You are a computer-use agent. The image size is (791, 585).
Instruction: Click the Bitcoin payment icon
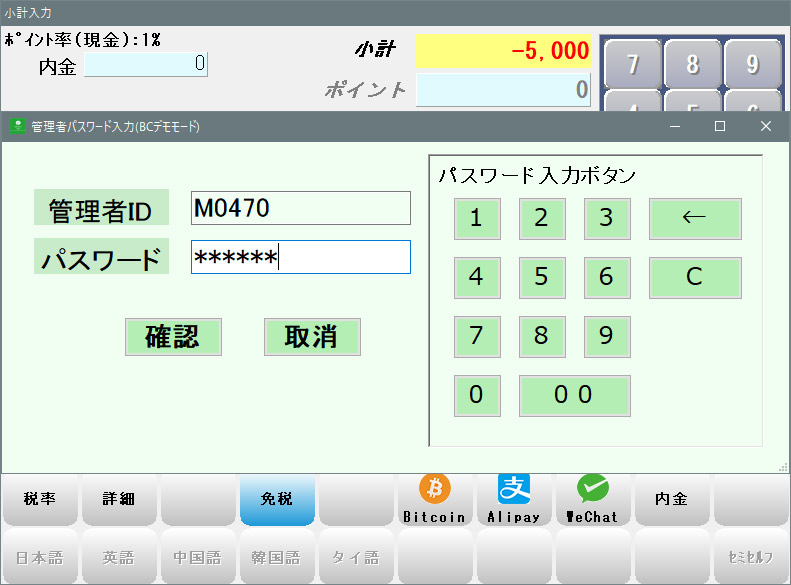[435, 499]
